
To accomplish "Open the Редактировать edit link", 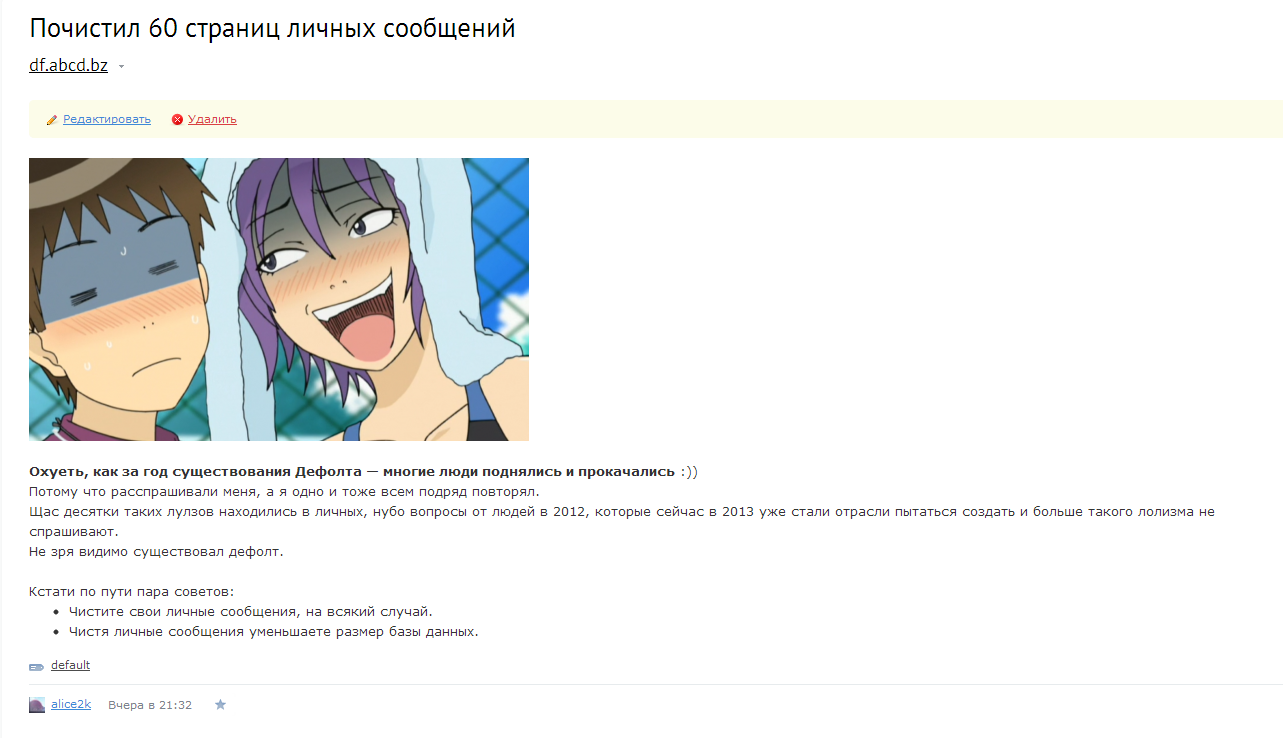I will 107,119.
